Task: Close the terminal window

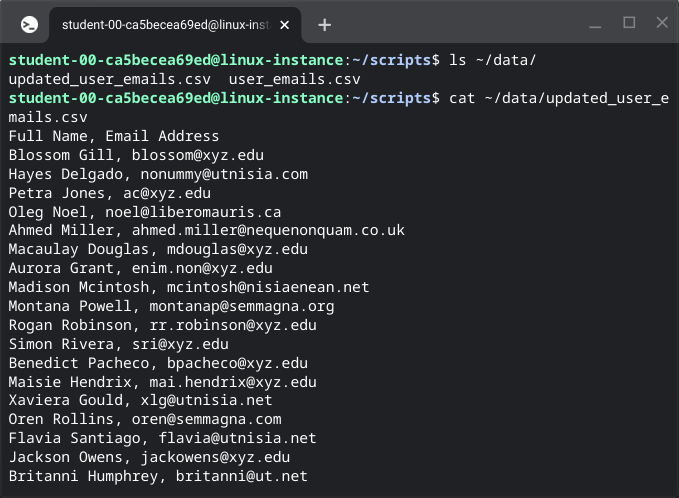Action: pyautogui.click(x=662, y=23)
